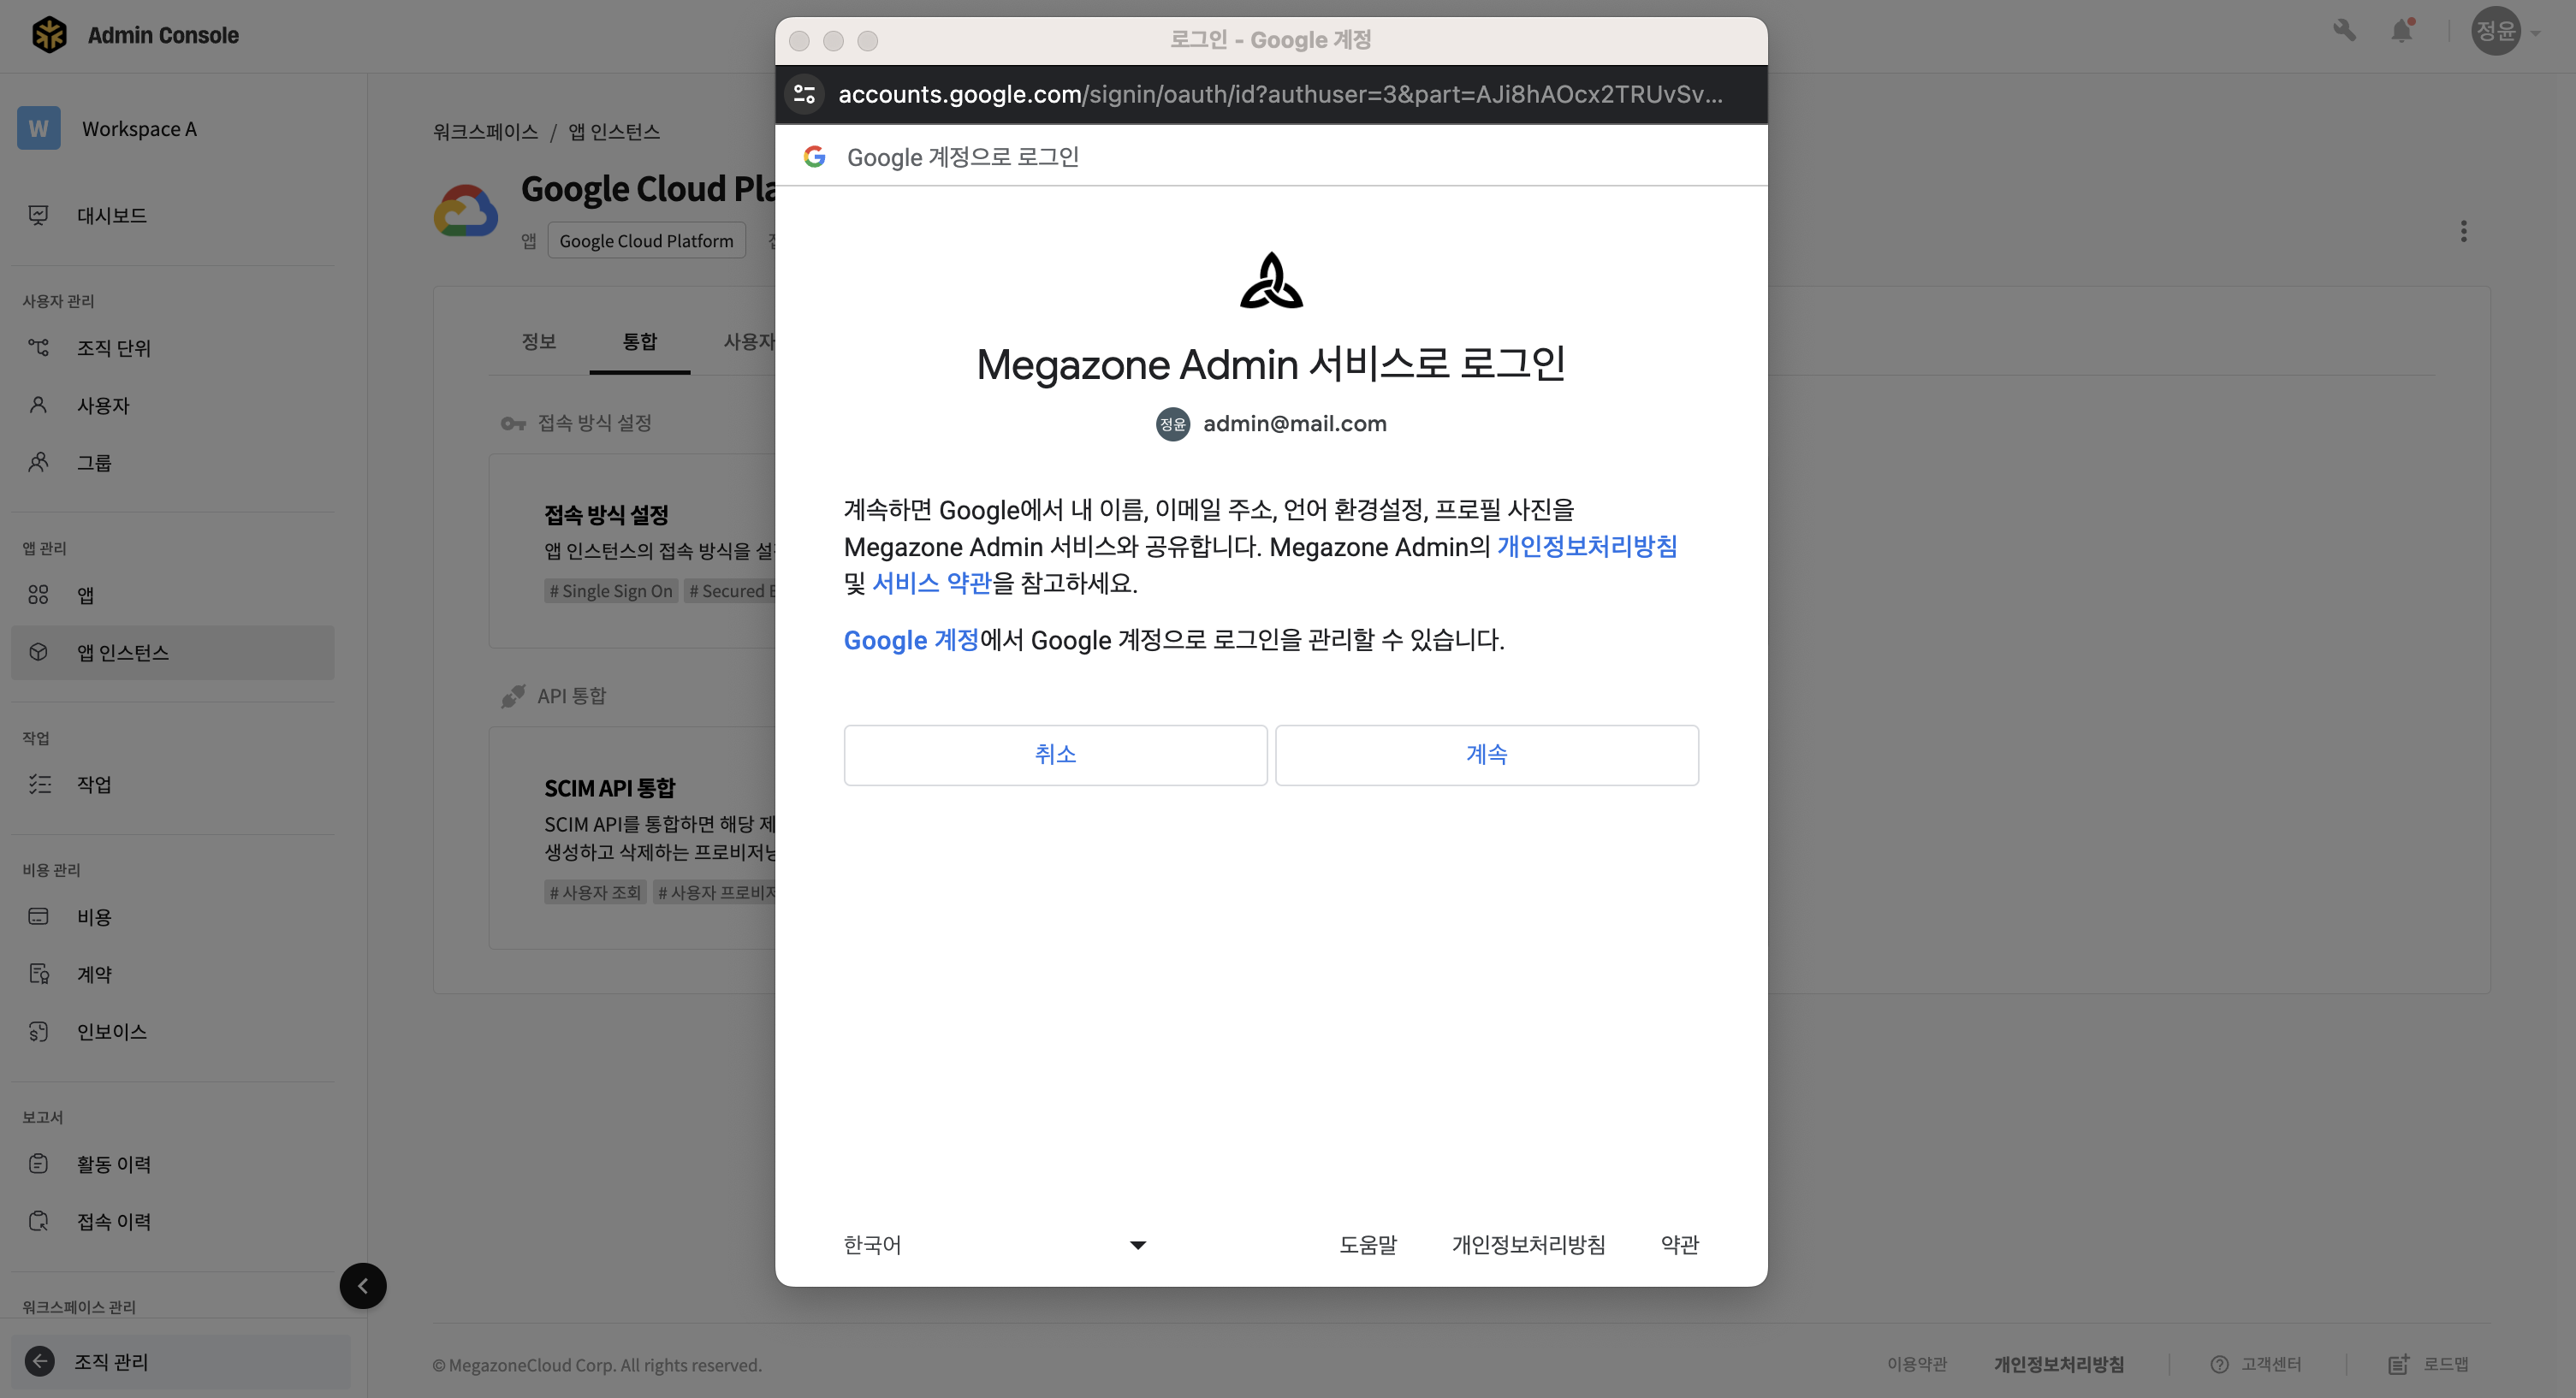
Task: Click the 워크스페이스 breadcrumb link
Action: [x=485, y=132]
